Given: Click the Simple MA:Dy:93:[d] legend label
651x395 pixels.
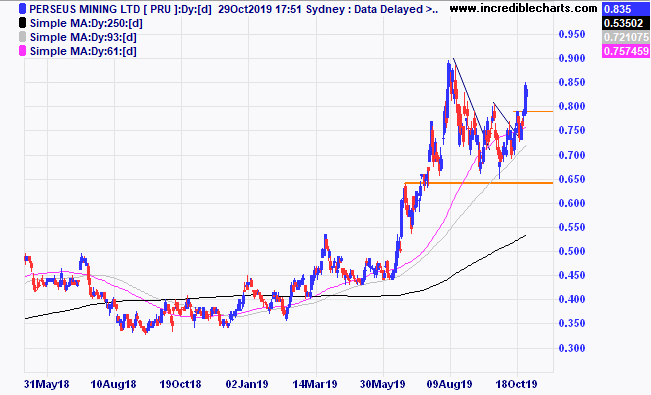Looking at the screenshot, I should click(x=83, y=37).
